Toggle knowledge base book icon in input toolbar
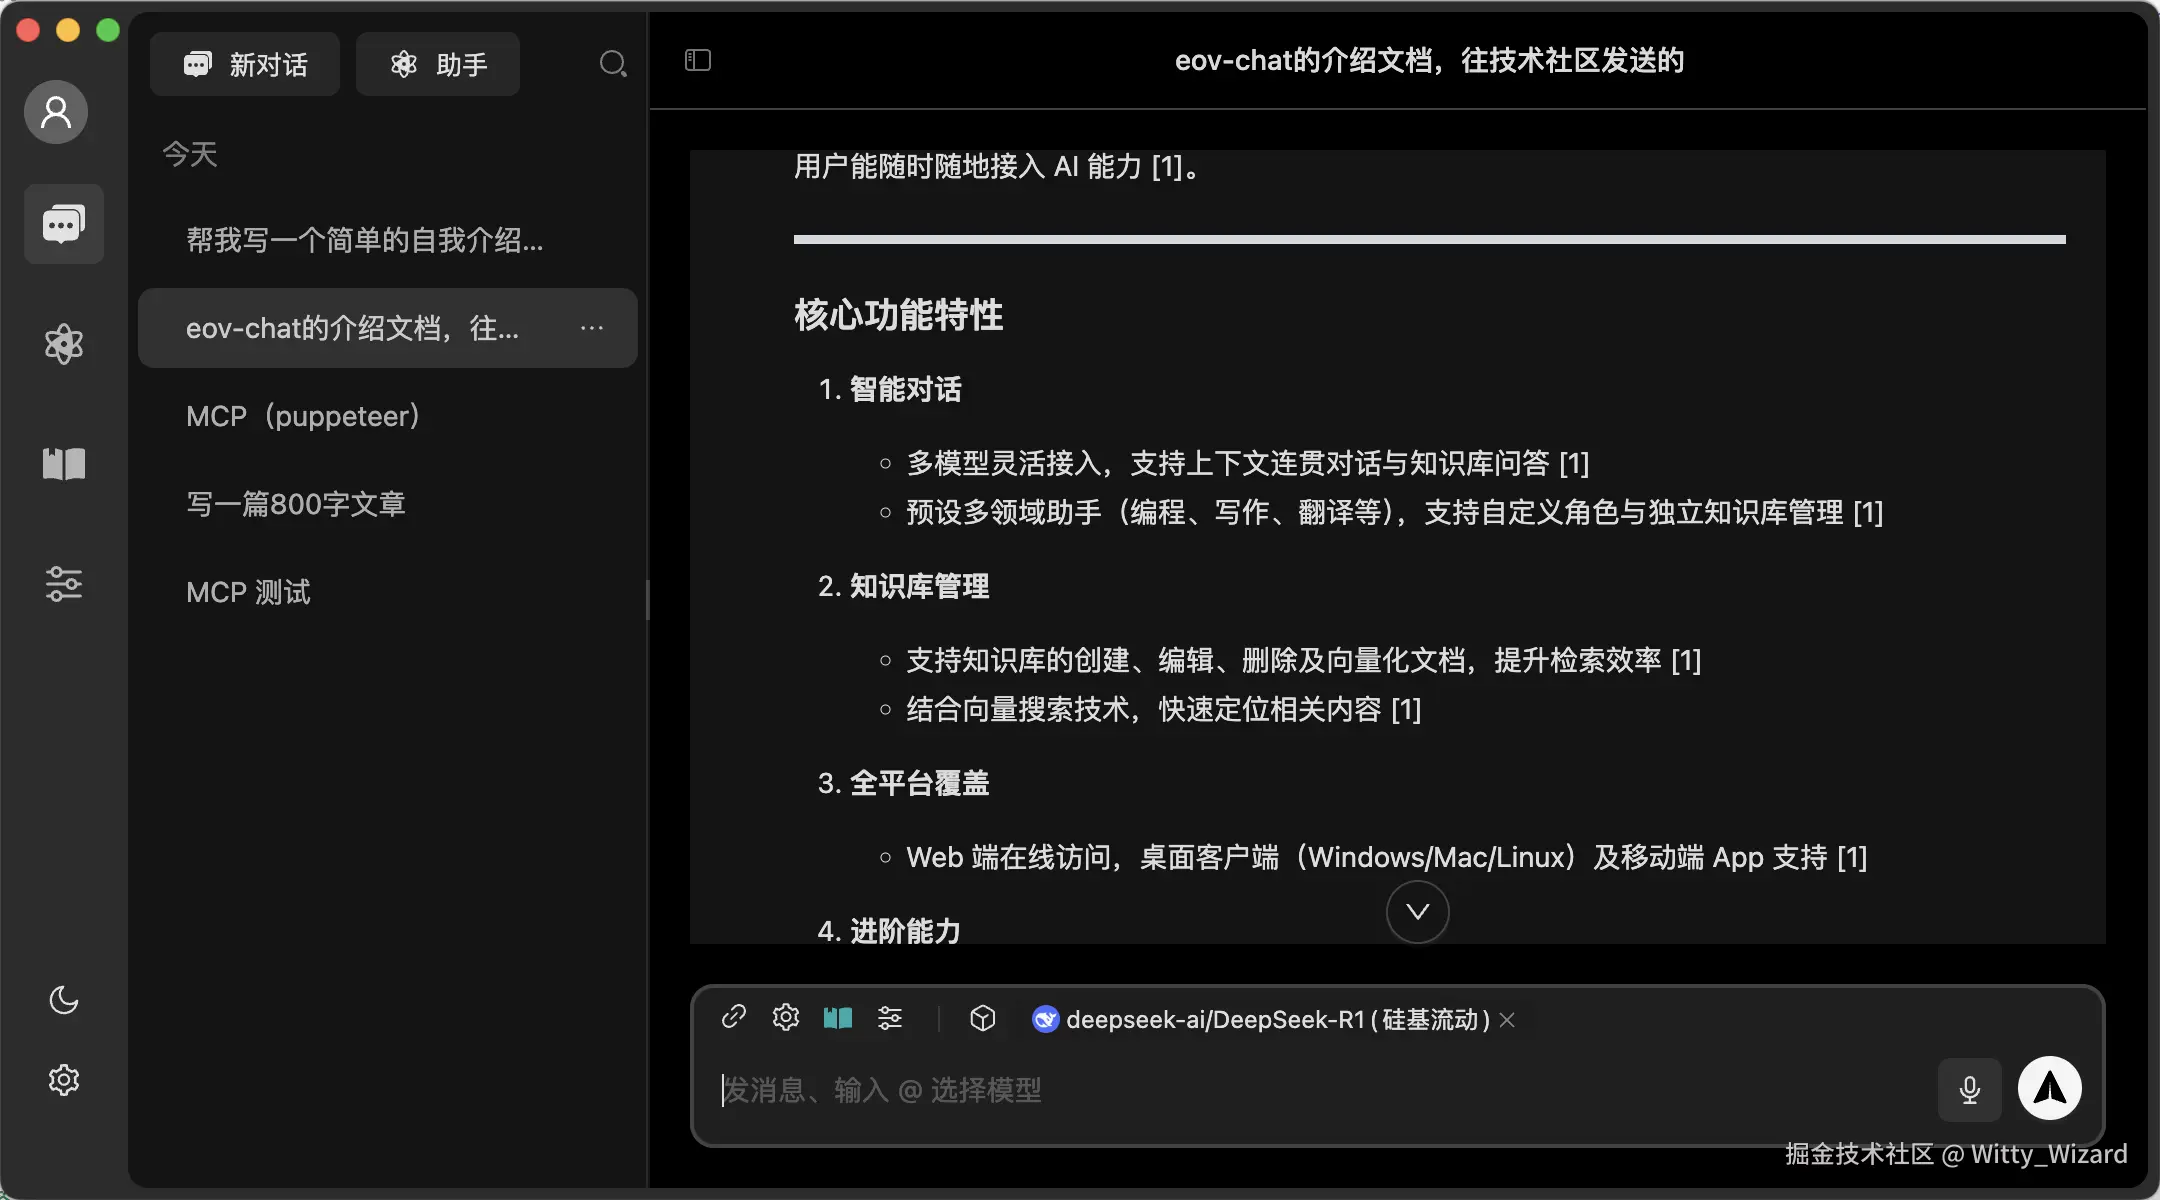The width and height of the screenshot is (2160, 1200). point(838,1018)
